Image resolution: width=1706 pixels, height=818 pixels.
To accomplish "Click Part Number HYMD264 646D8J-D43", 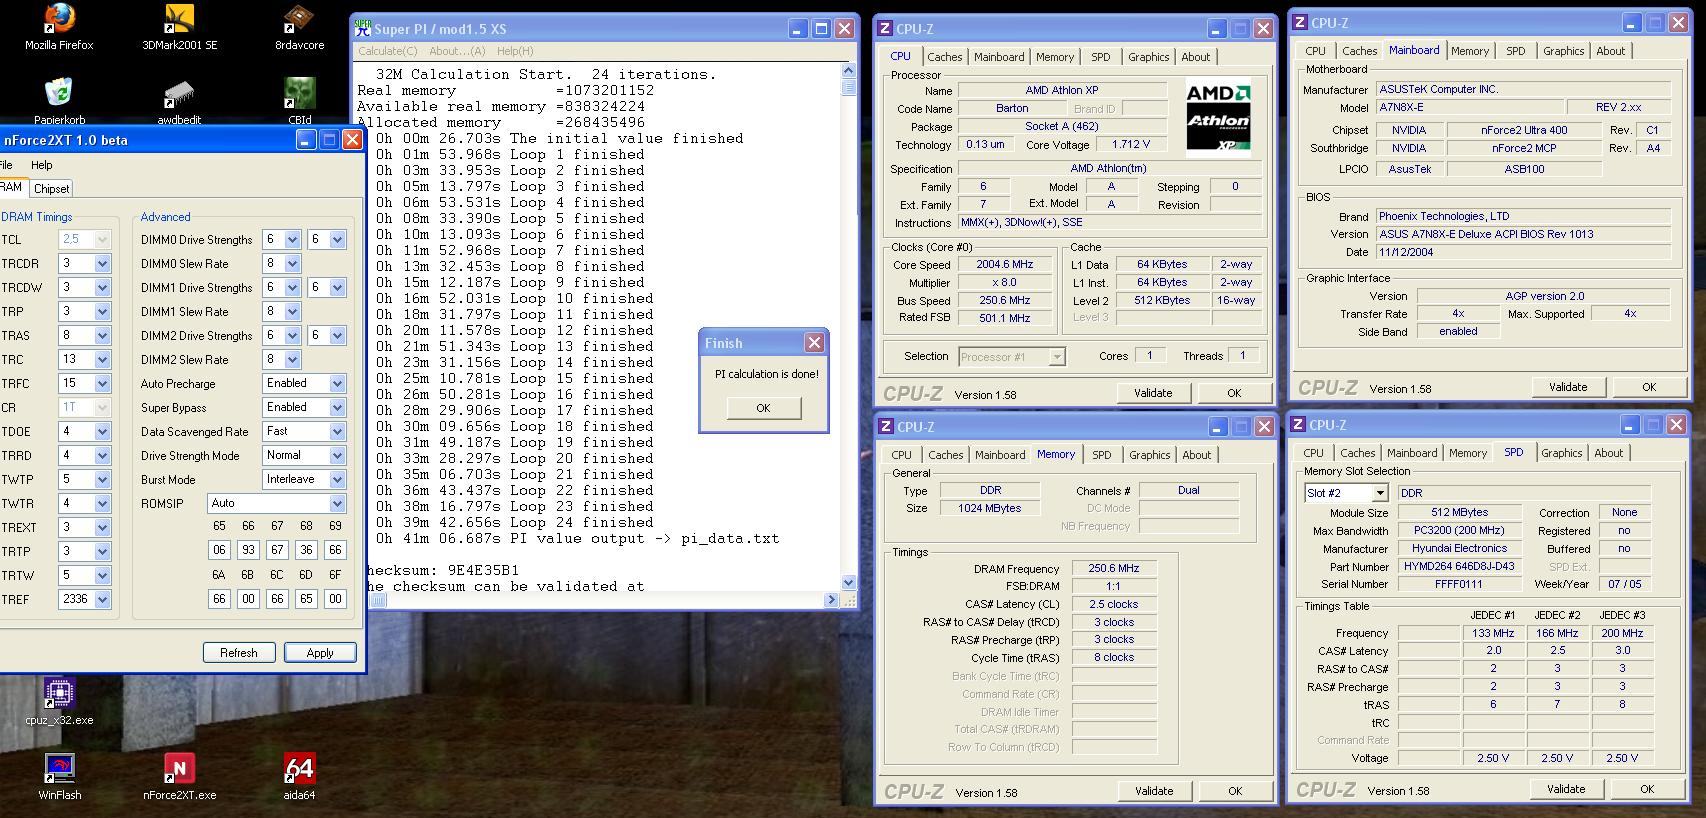I will 1458,566.
